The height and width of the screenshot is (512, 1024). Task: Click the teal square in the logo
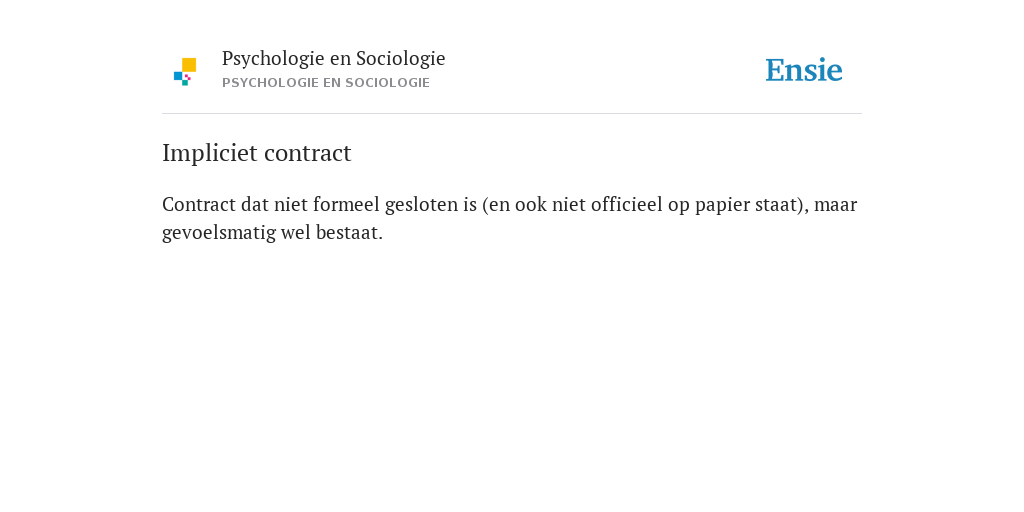coord(185,83)
